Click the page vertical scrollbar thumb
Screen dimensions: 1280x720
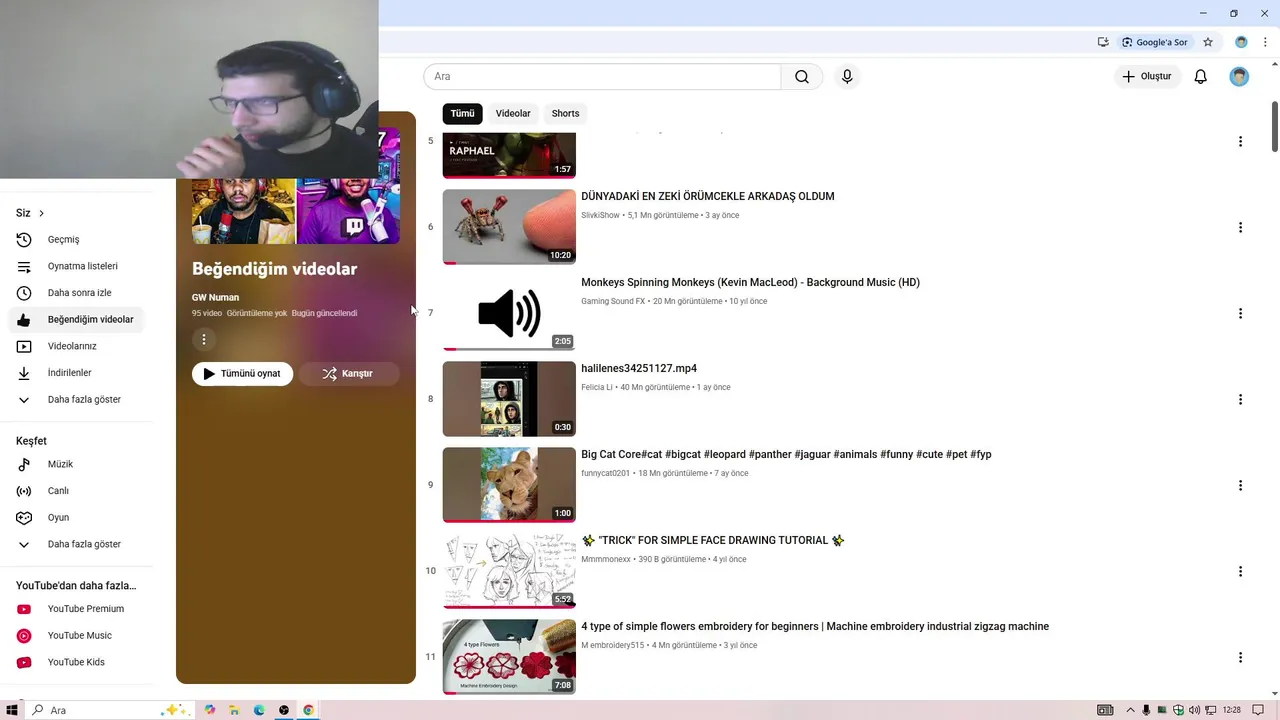pyautogui.click(x=1275, y=127)
